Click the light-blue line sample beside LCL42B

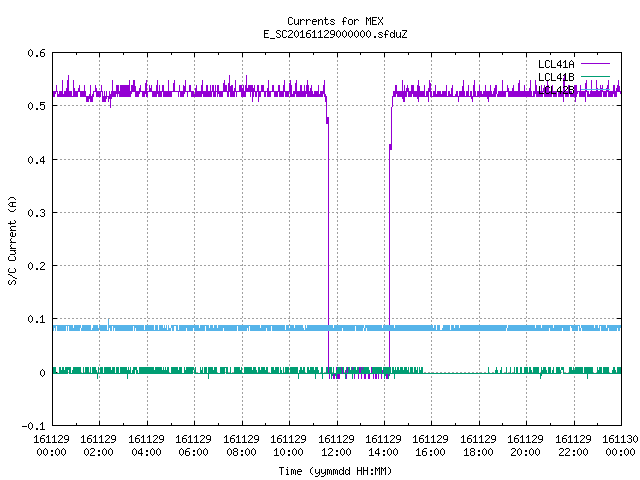click(x=595, y=89)
